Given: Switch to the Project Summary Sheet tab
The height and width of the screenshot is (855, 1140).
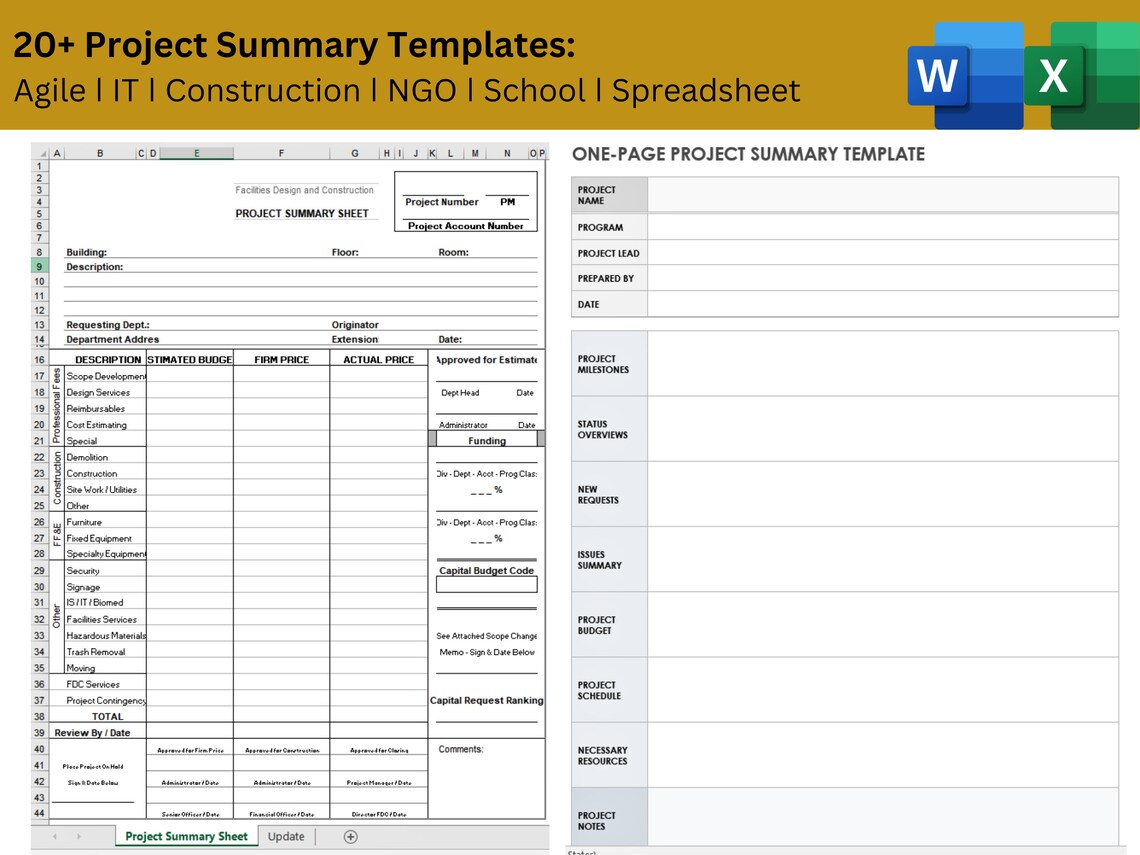Looking at the screenshot, I should coord(186,836).
